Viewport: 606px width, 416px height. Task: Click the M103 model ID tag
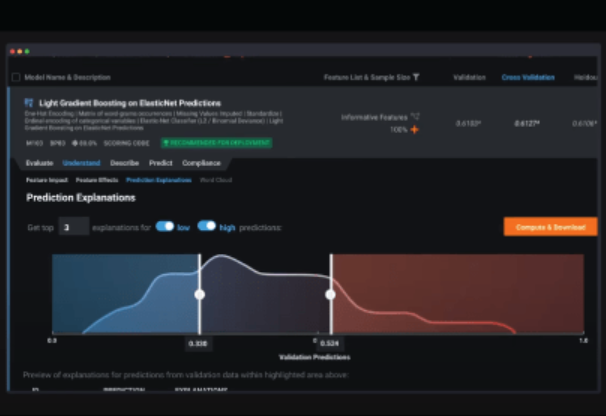[x=34, y=143]
